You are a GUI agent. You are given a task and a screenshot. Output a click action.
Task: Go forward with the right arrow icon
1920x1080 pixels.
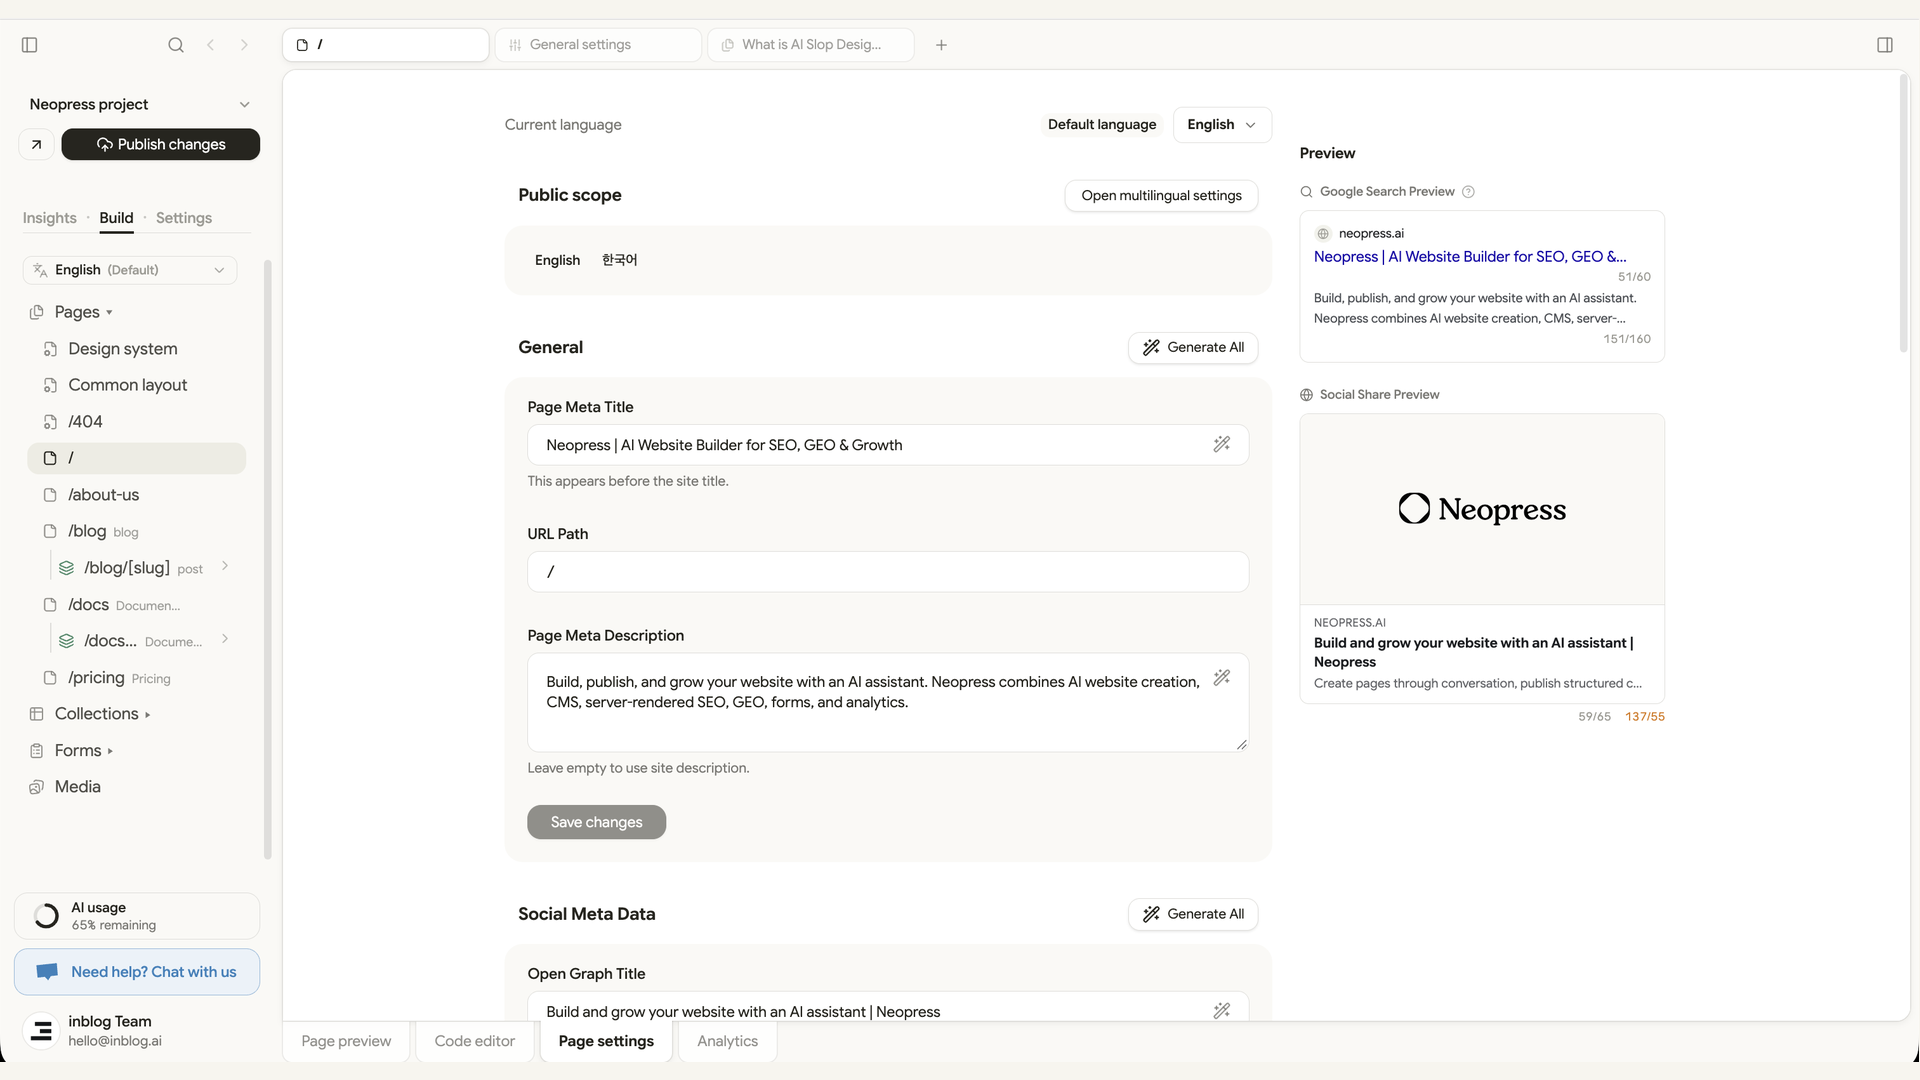pyautogui.click(x=244, y=45)
